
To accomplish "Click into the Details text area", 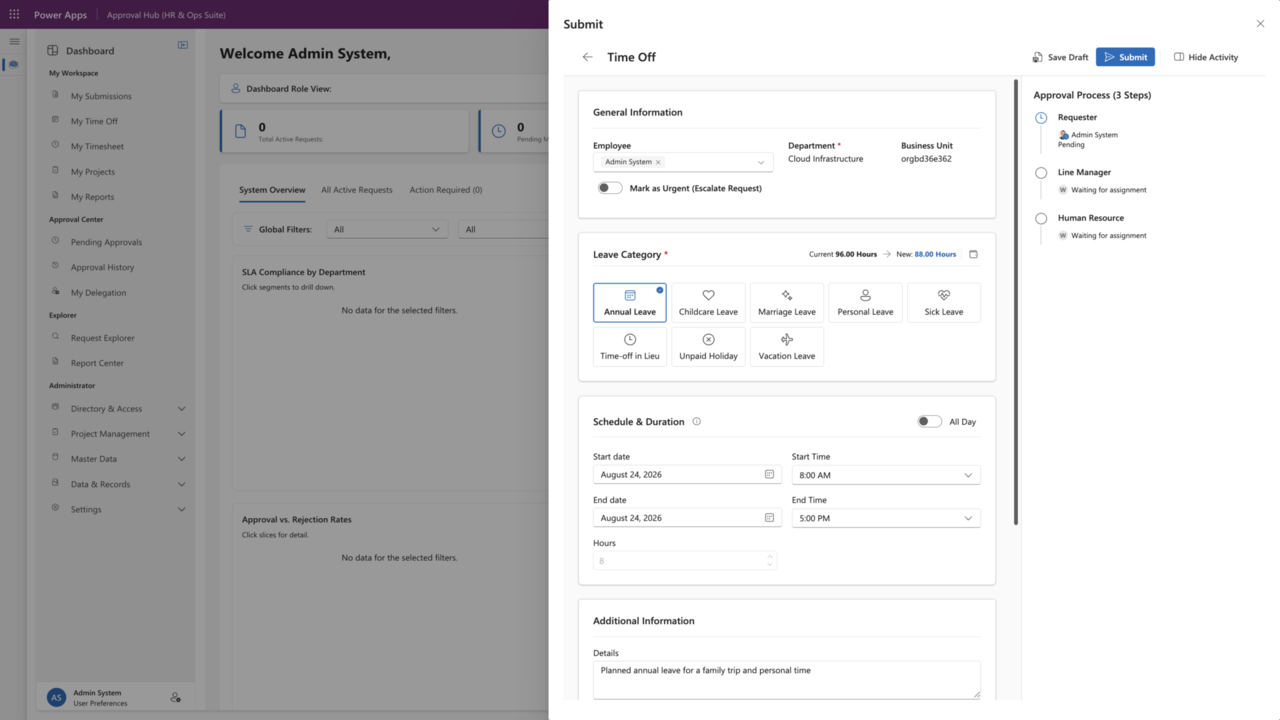I will tap(786, 679).
